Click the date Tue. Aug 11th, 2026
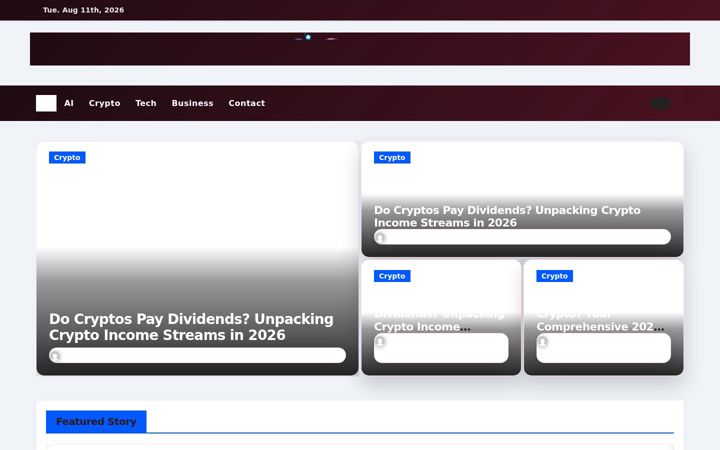720x450 pixels. tap(84, 10)
